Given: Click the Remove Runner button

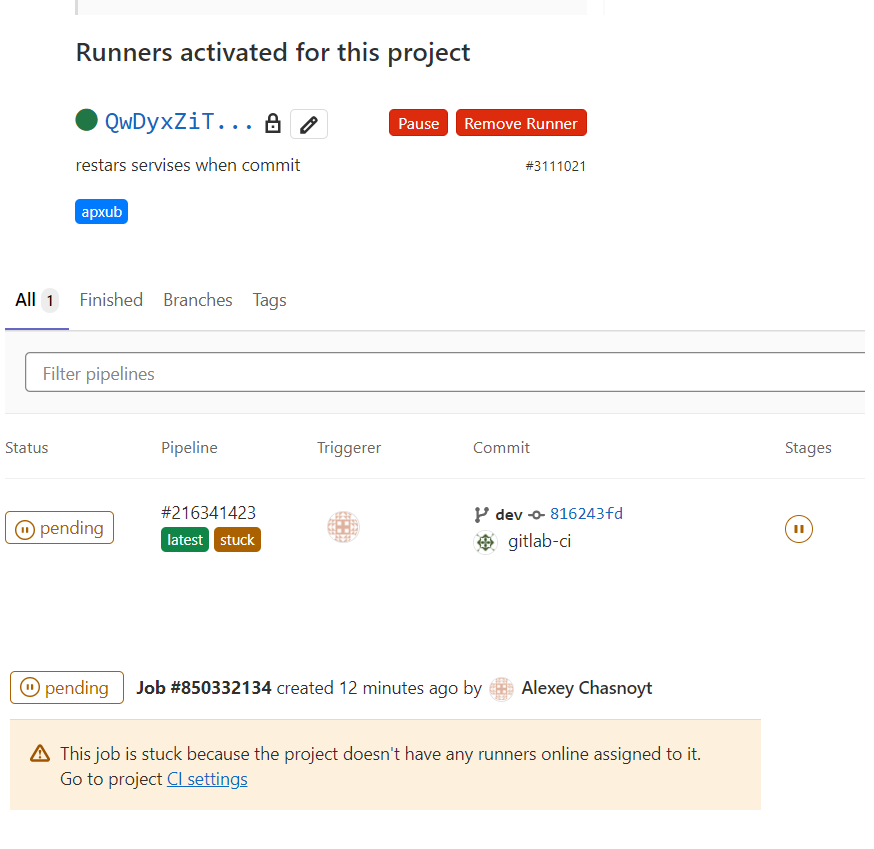Looking at the screenshot, I should pyautogui.click(x=521, y=123).
